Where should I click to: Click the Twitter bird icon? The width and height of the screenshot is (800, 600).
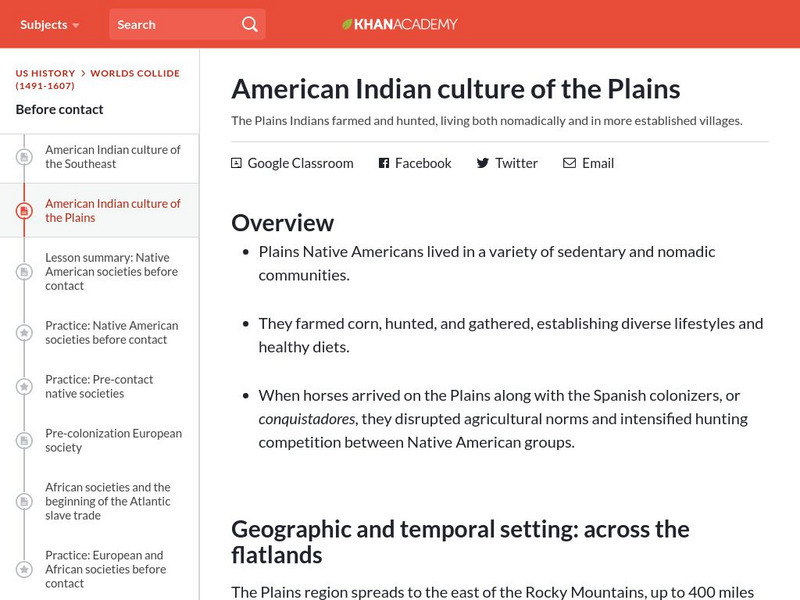tap(483, 163)
